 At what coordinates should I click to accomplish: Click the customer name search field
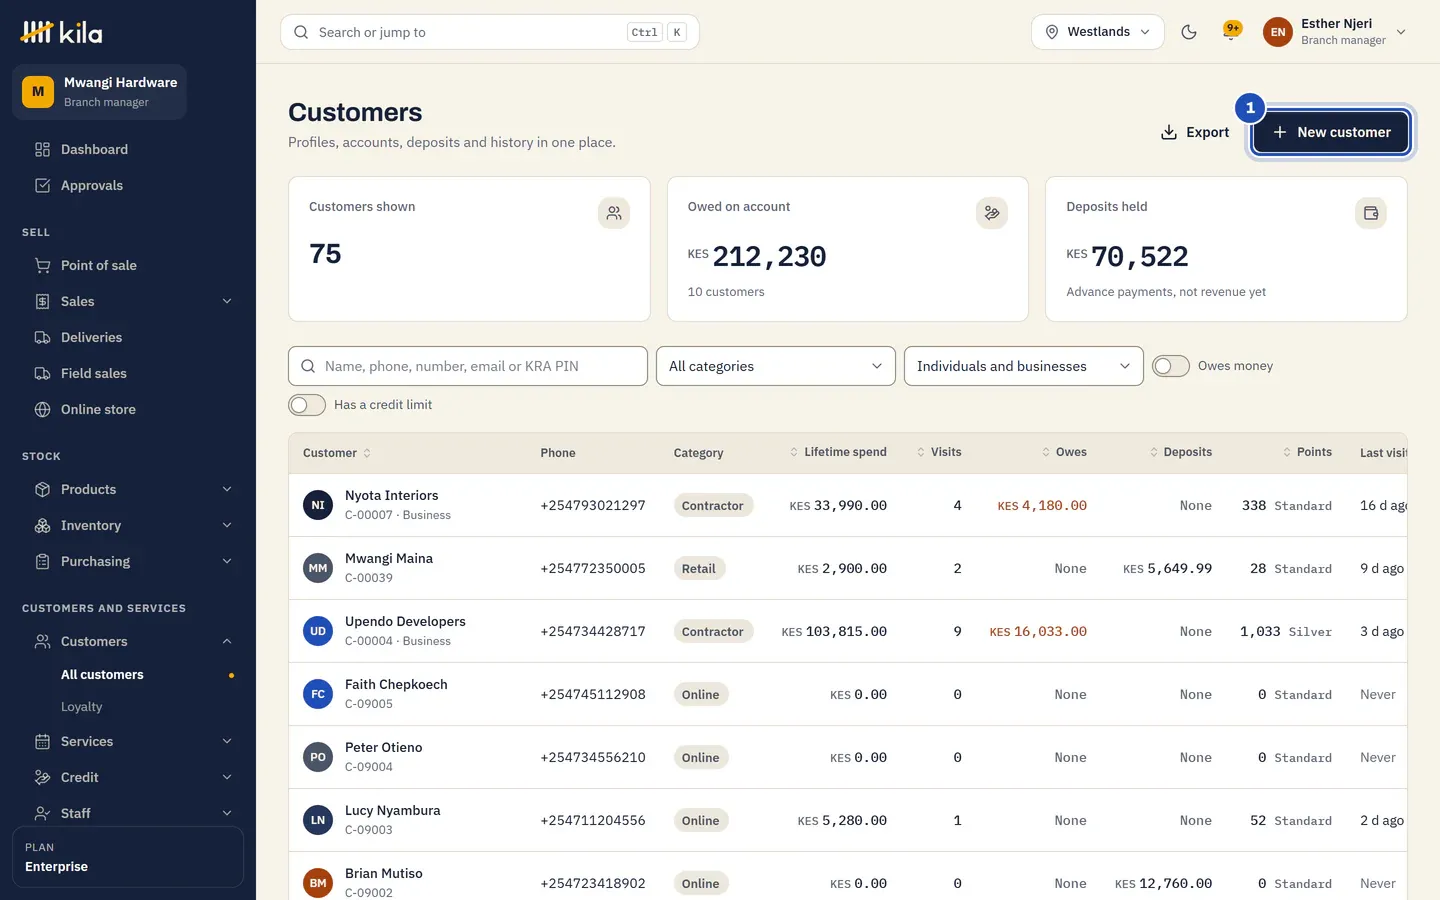[468, 366]
